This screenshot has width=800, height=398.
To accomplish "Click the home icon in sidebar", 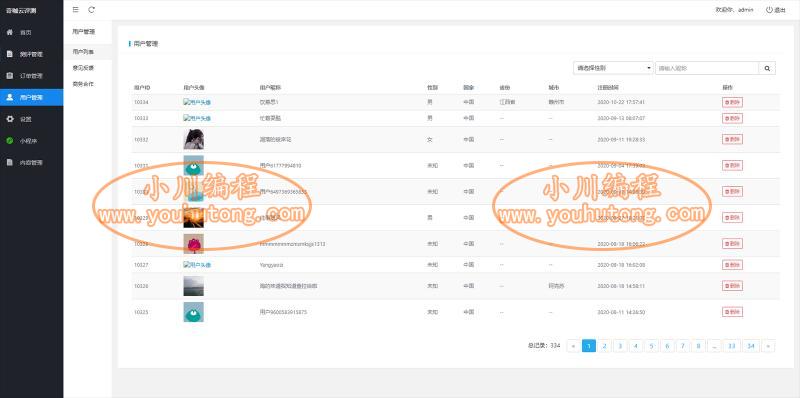I will coord(9,32).
